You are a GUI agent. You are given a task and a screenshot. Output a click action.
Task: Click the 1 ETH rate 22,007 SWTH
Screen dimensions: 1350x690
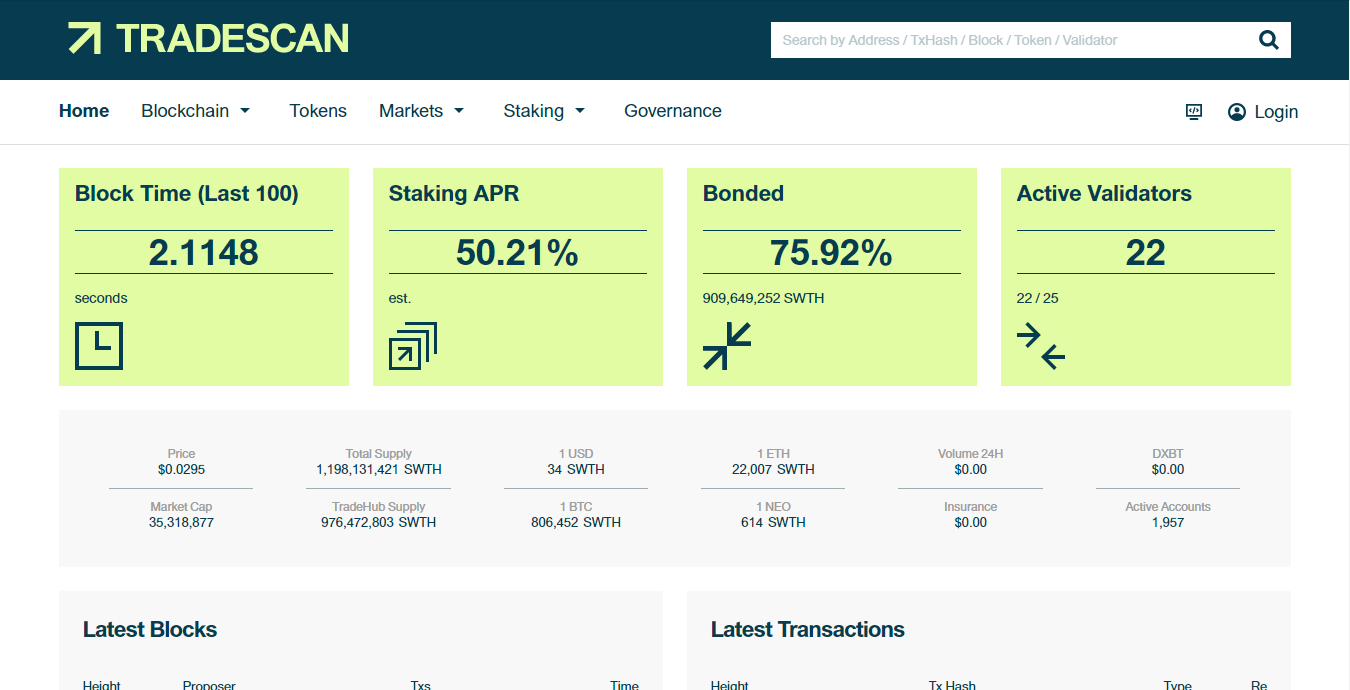[773, 469]
